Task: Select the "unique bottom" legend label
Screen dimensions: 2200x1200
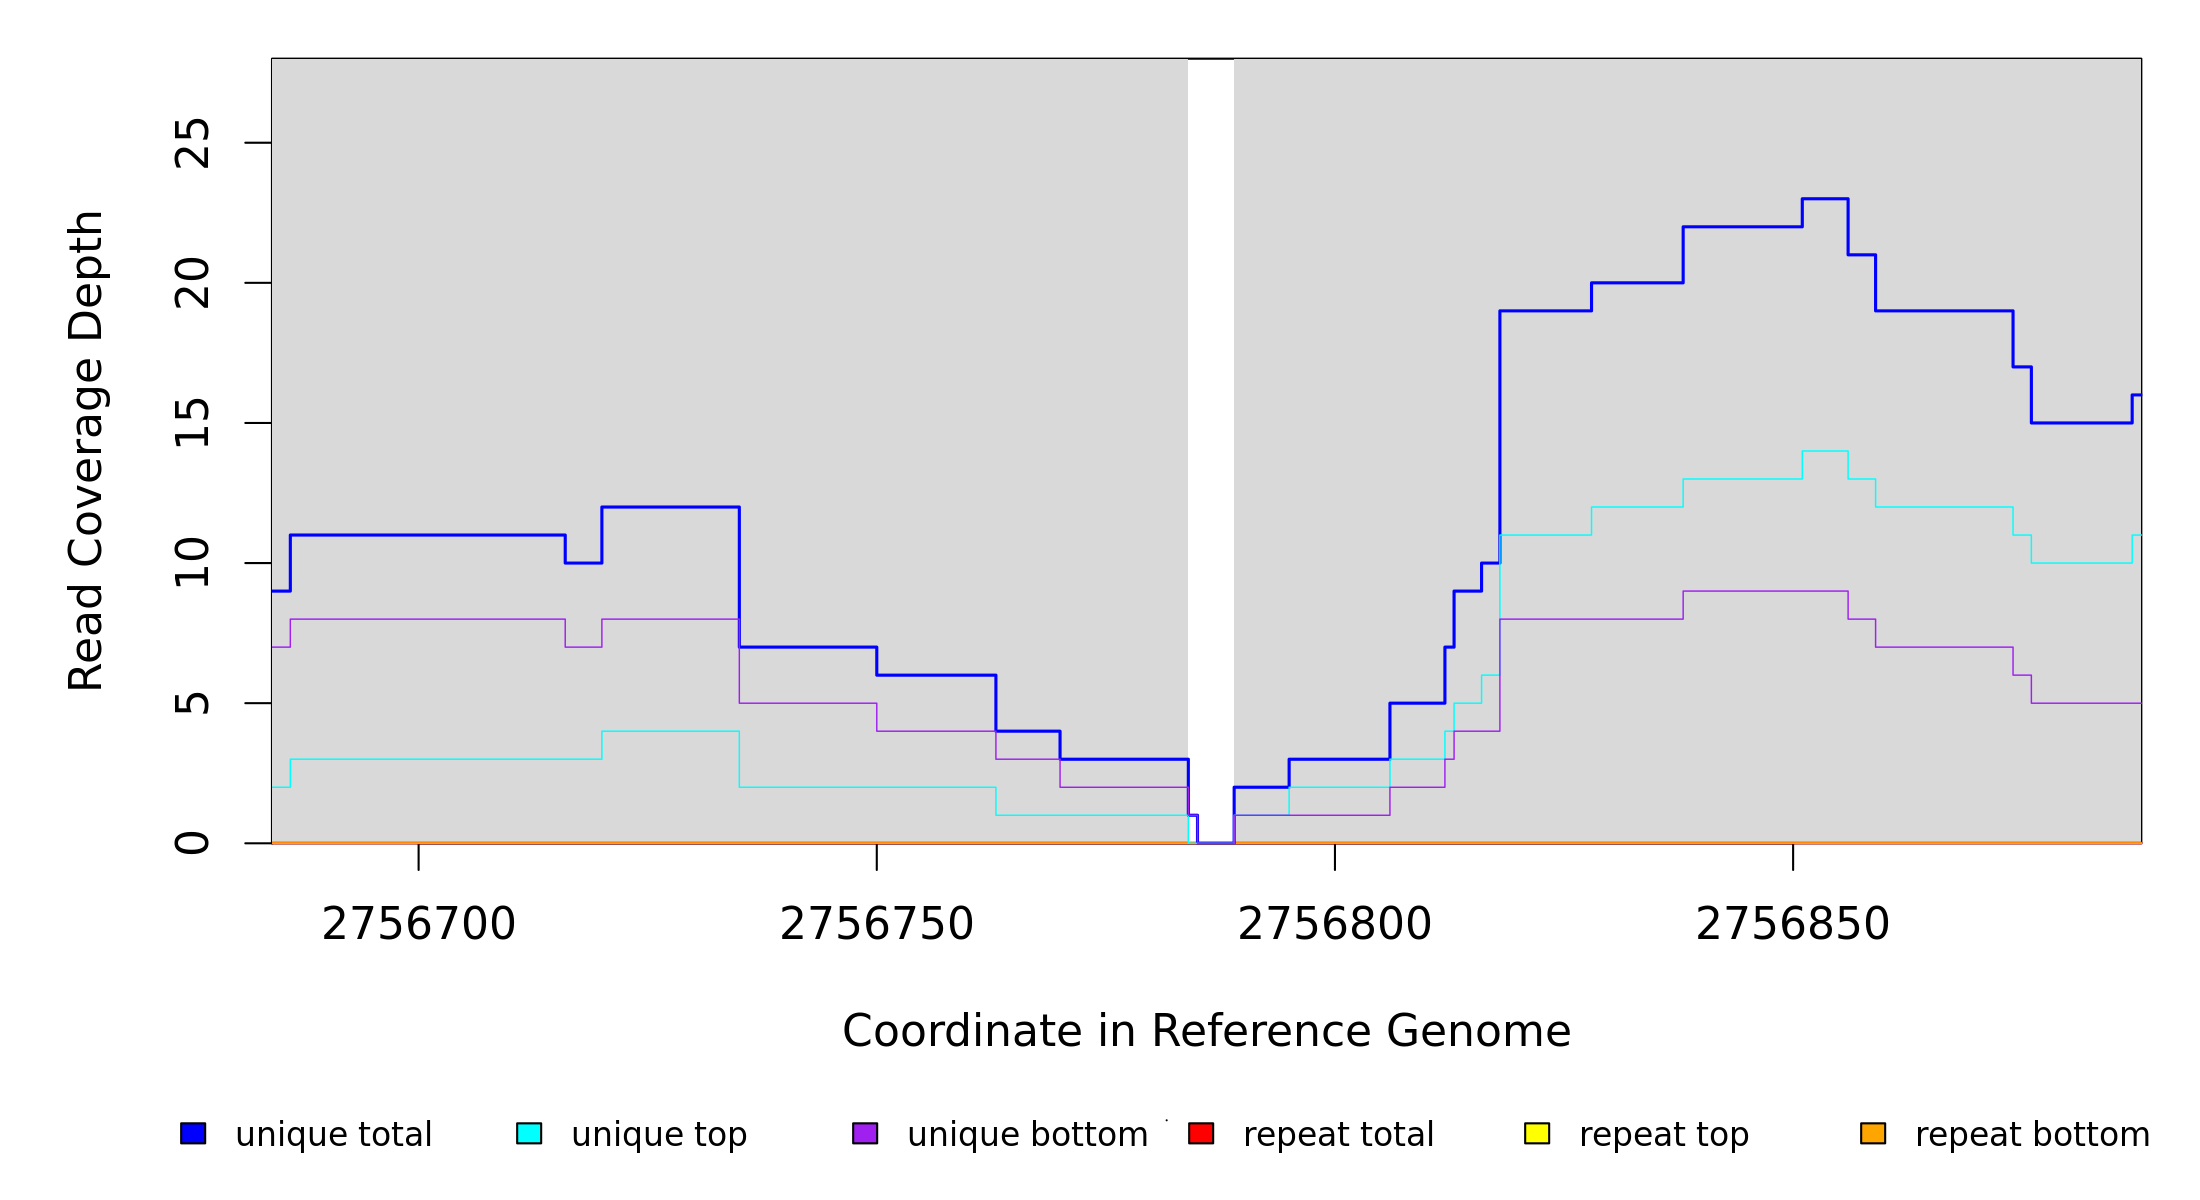Action: click(x=1027, y=1135)
